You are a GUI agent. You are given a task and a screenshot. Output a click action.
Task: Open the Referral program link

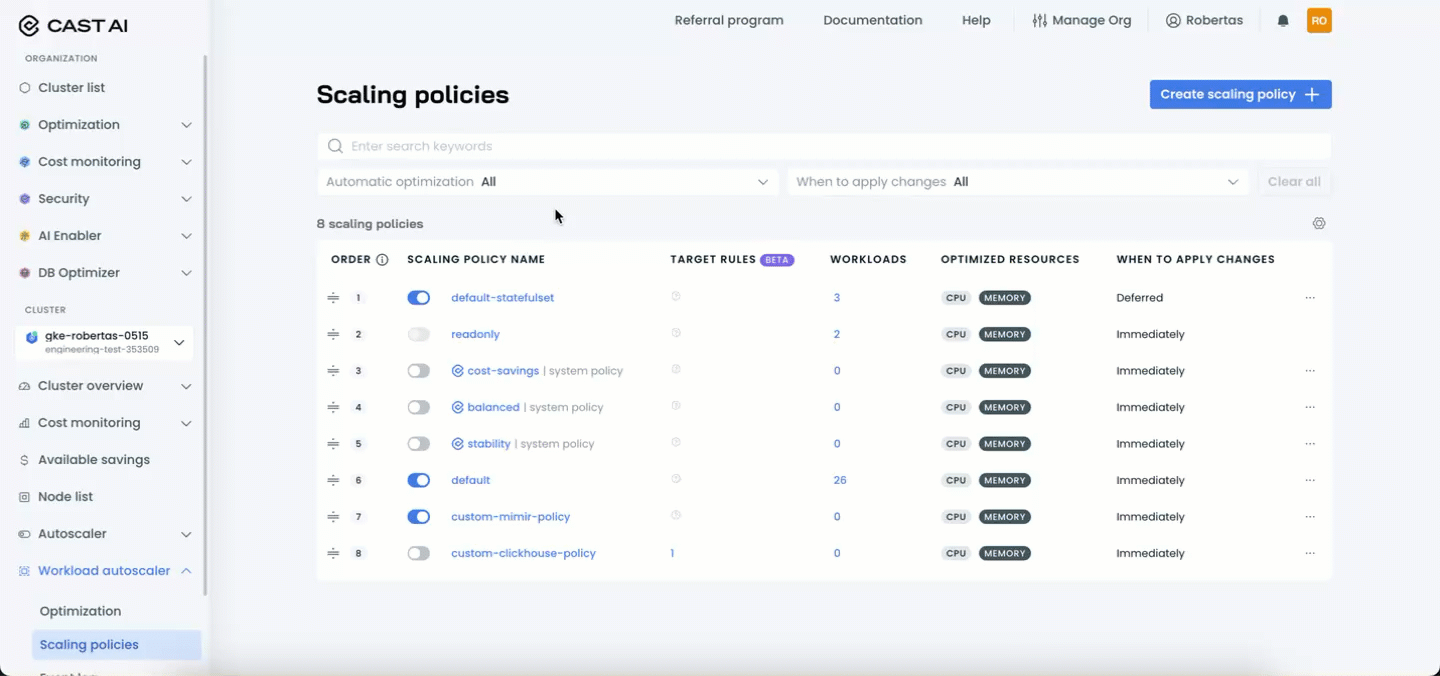click(729, 20)
